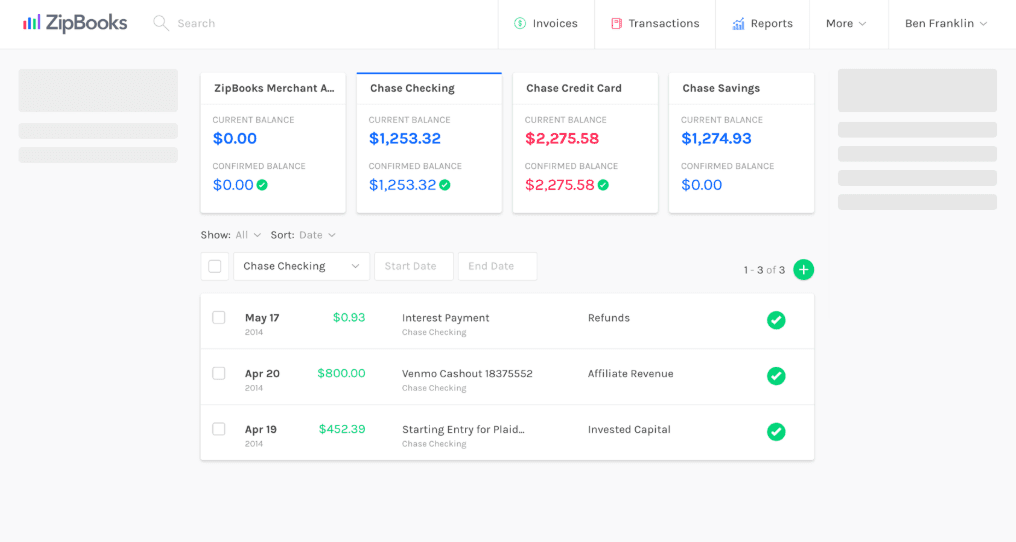Viewport: 1016px width, 542px height.
Task: Click the search magnifier icon
Action: click(161, 23)
